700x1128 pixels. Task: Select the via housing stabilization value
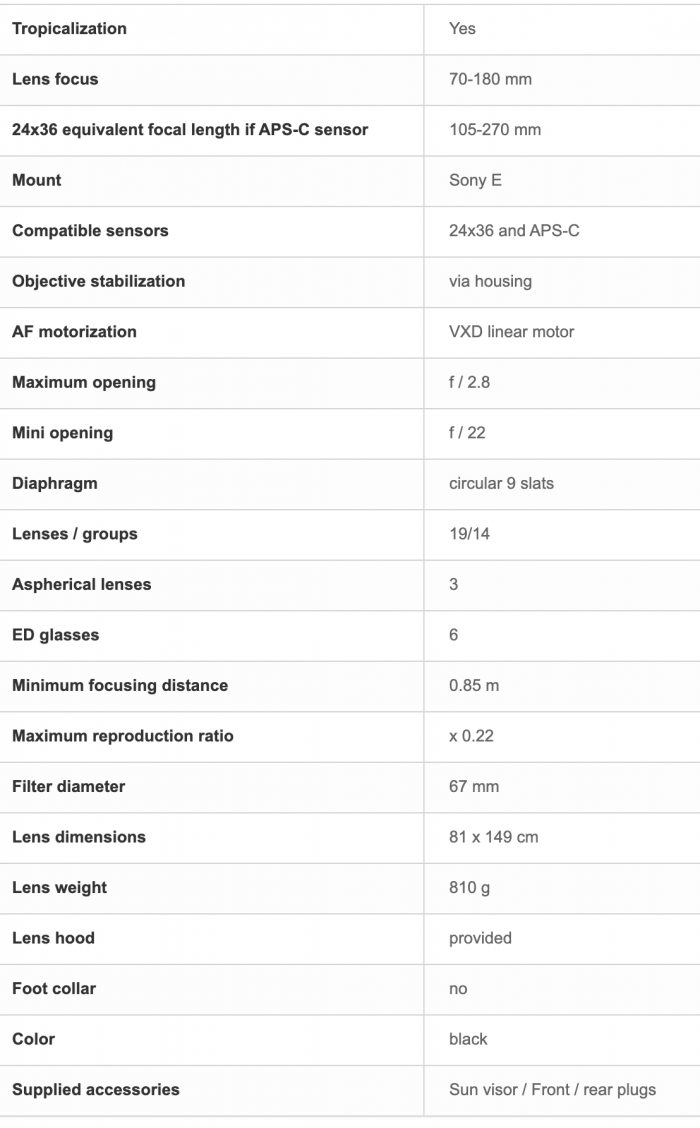[490, 281]
